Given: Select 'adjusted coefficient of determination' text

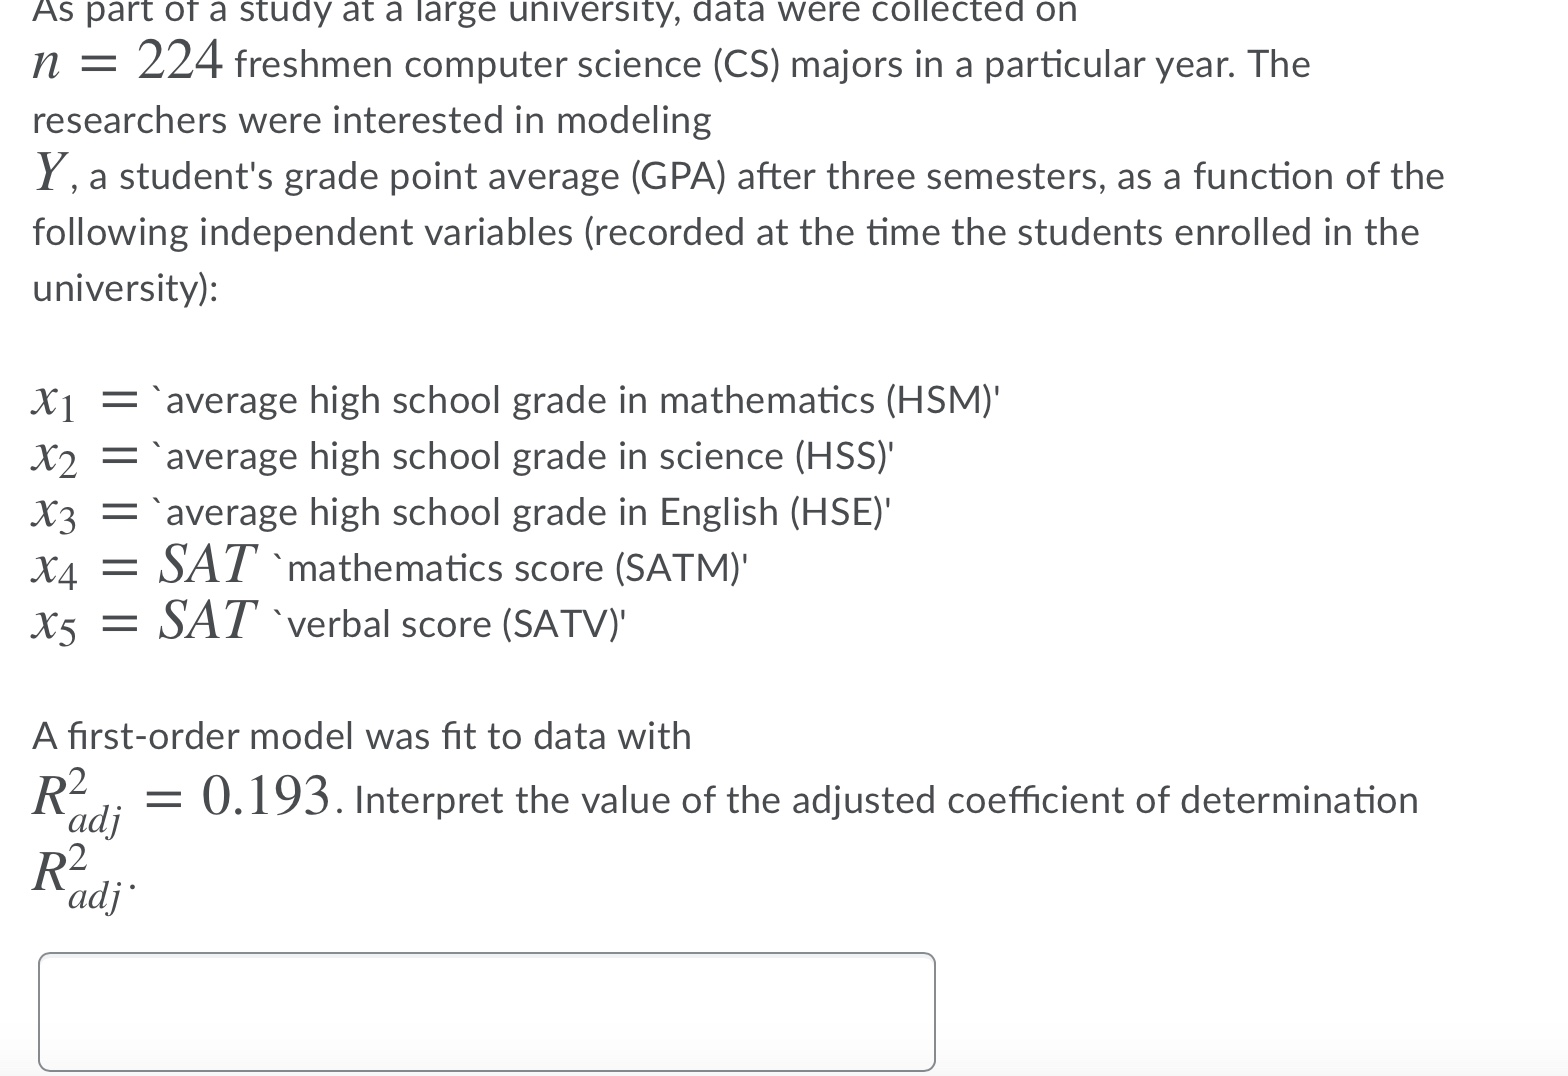Looking at the screenshot, I should click(x=1105, y=799).
